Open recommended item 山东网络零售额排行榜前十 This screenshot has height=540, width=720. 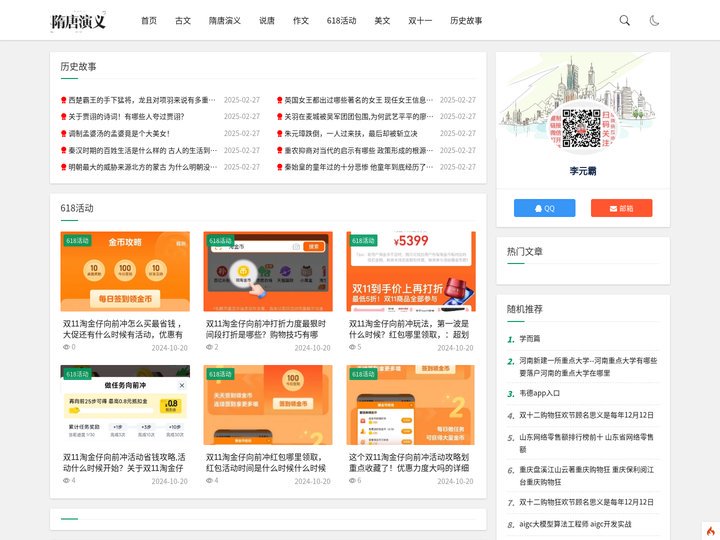[586, 443]
